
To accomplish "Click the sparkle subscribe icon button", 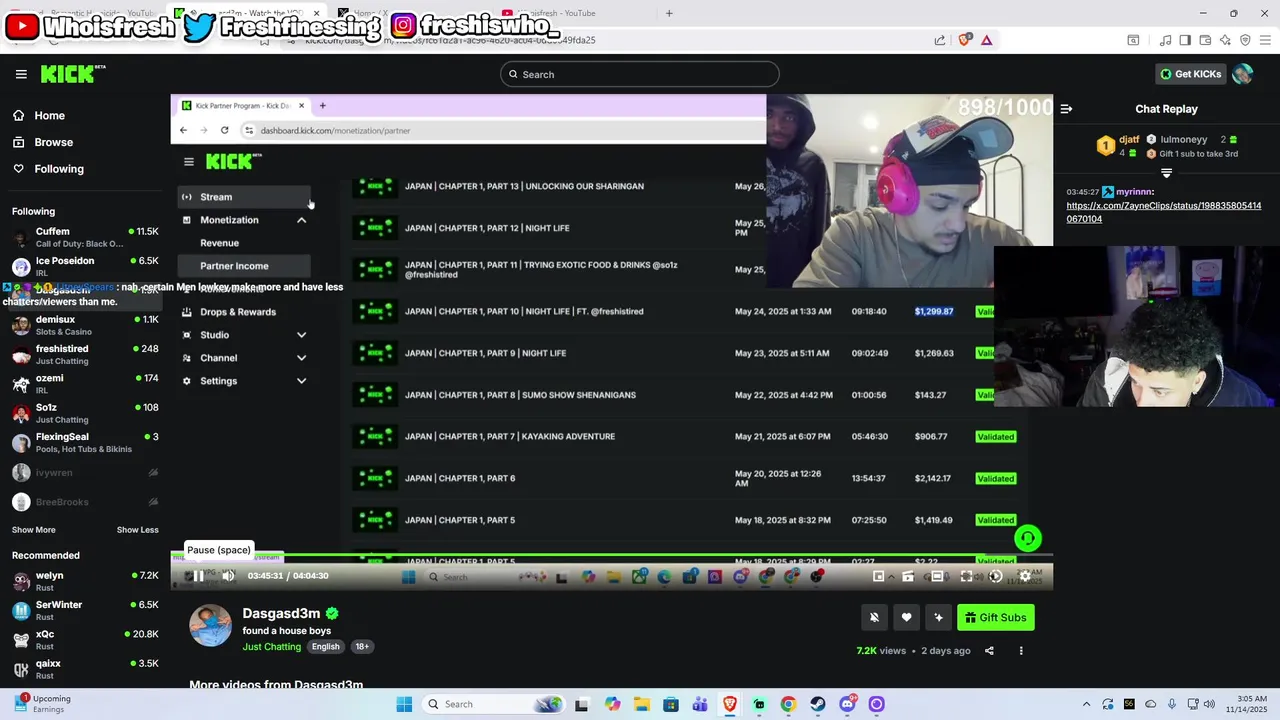I will point(938,618).
